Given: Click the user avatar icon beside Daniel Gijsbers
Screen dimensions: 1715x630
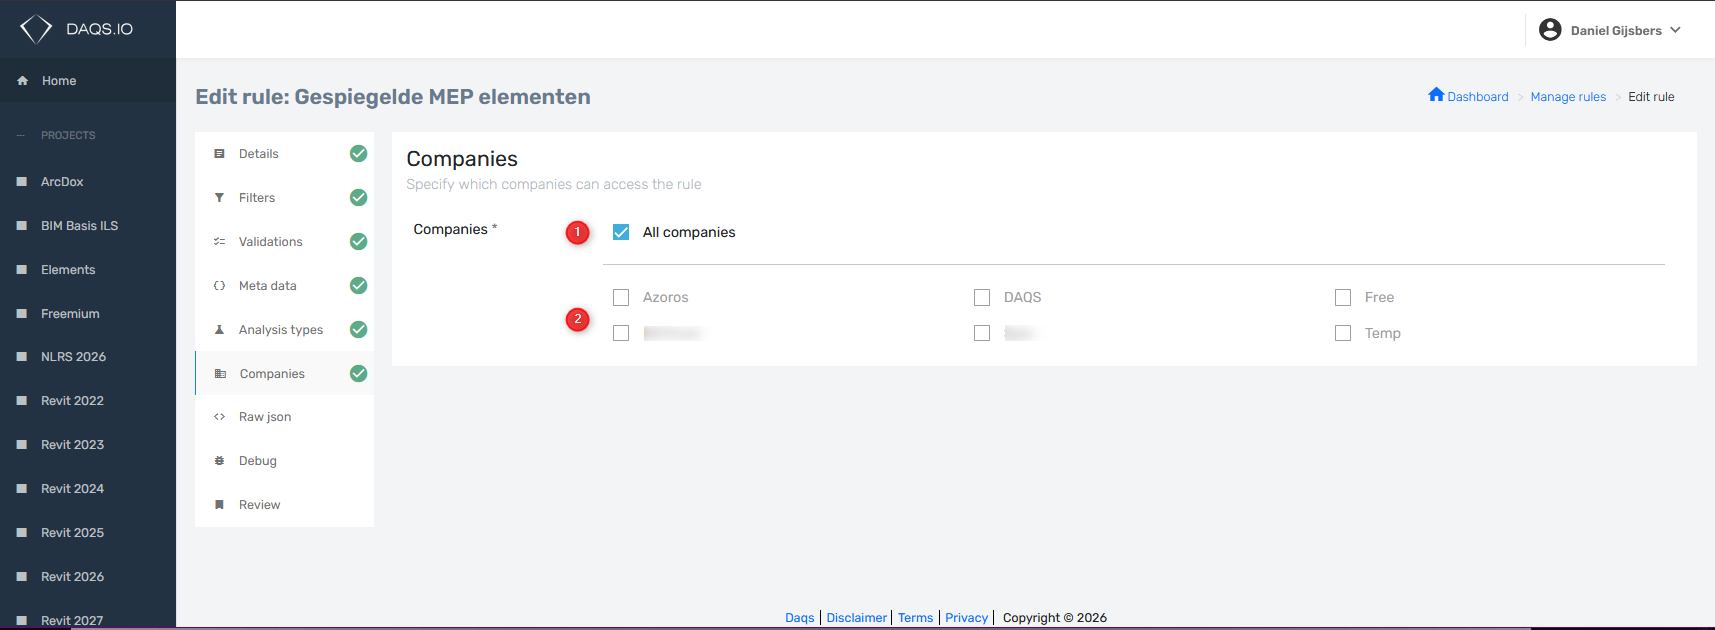Looking at the screenshot, I should click(1550, 30).
